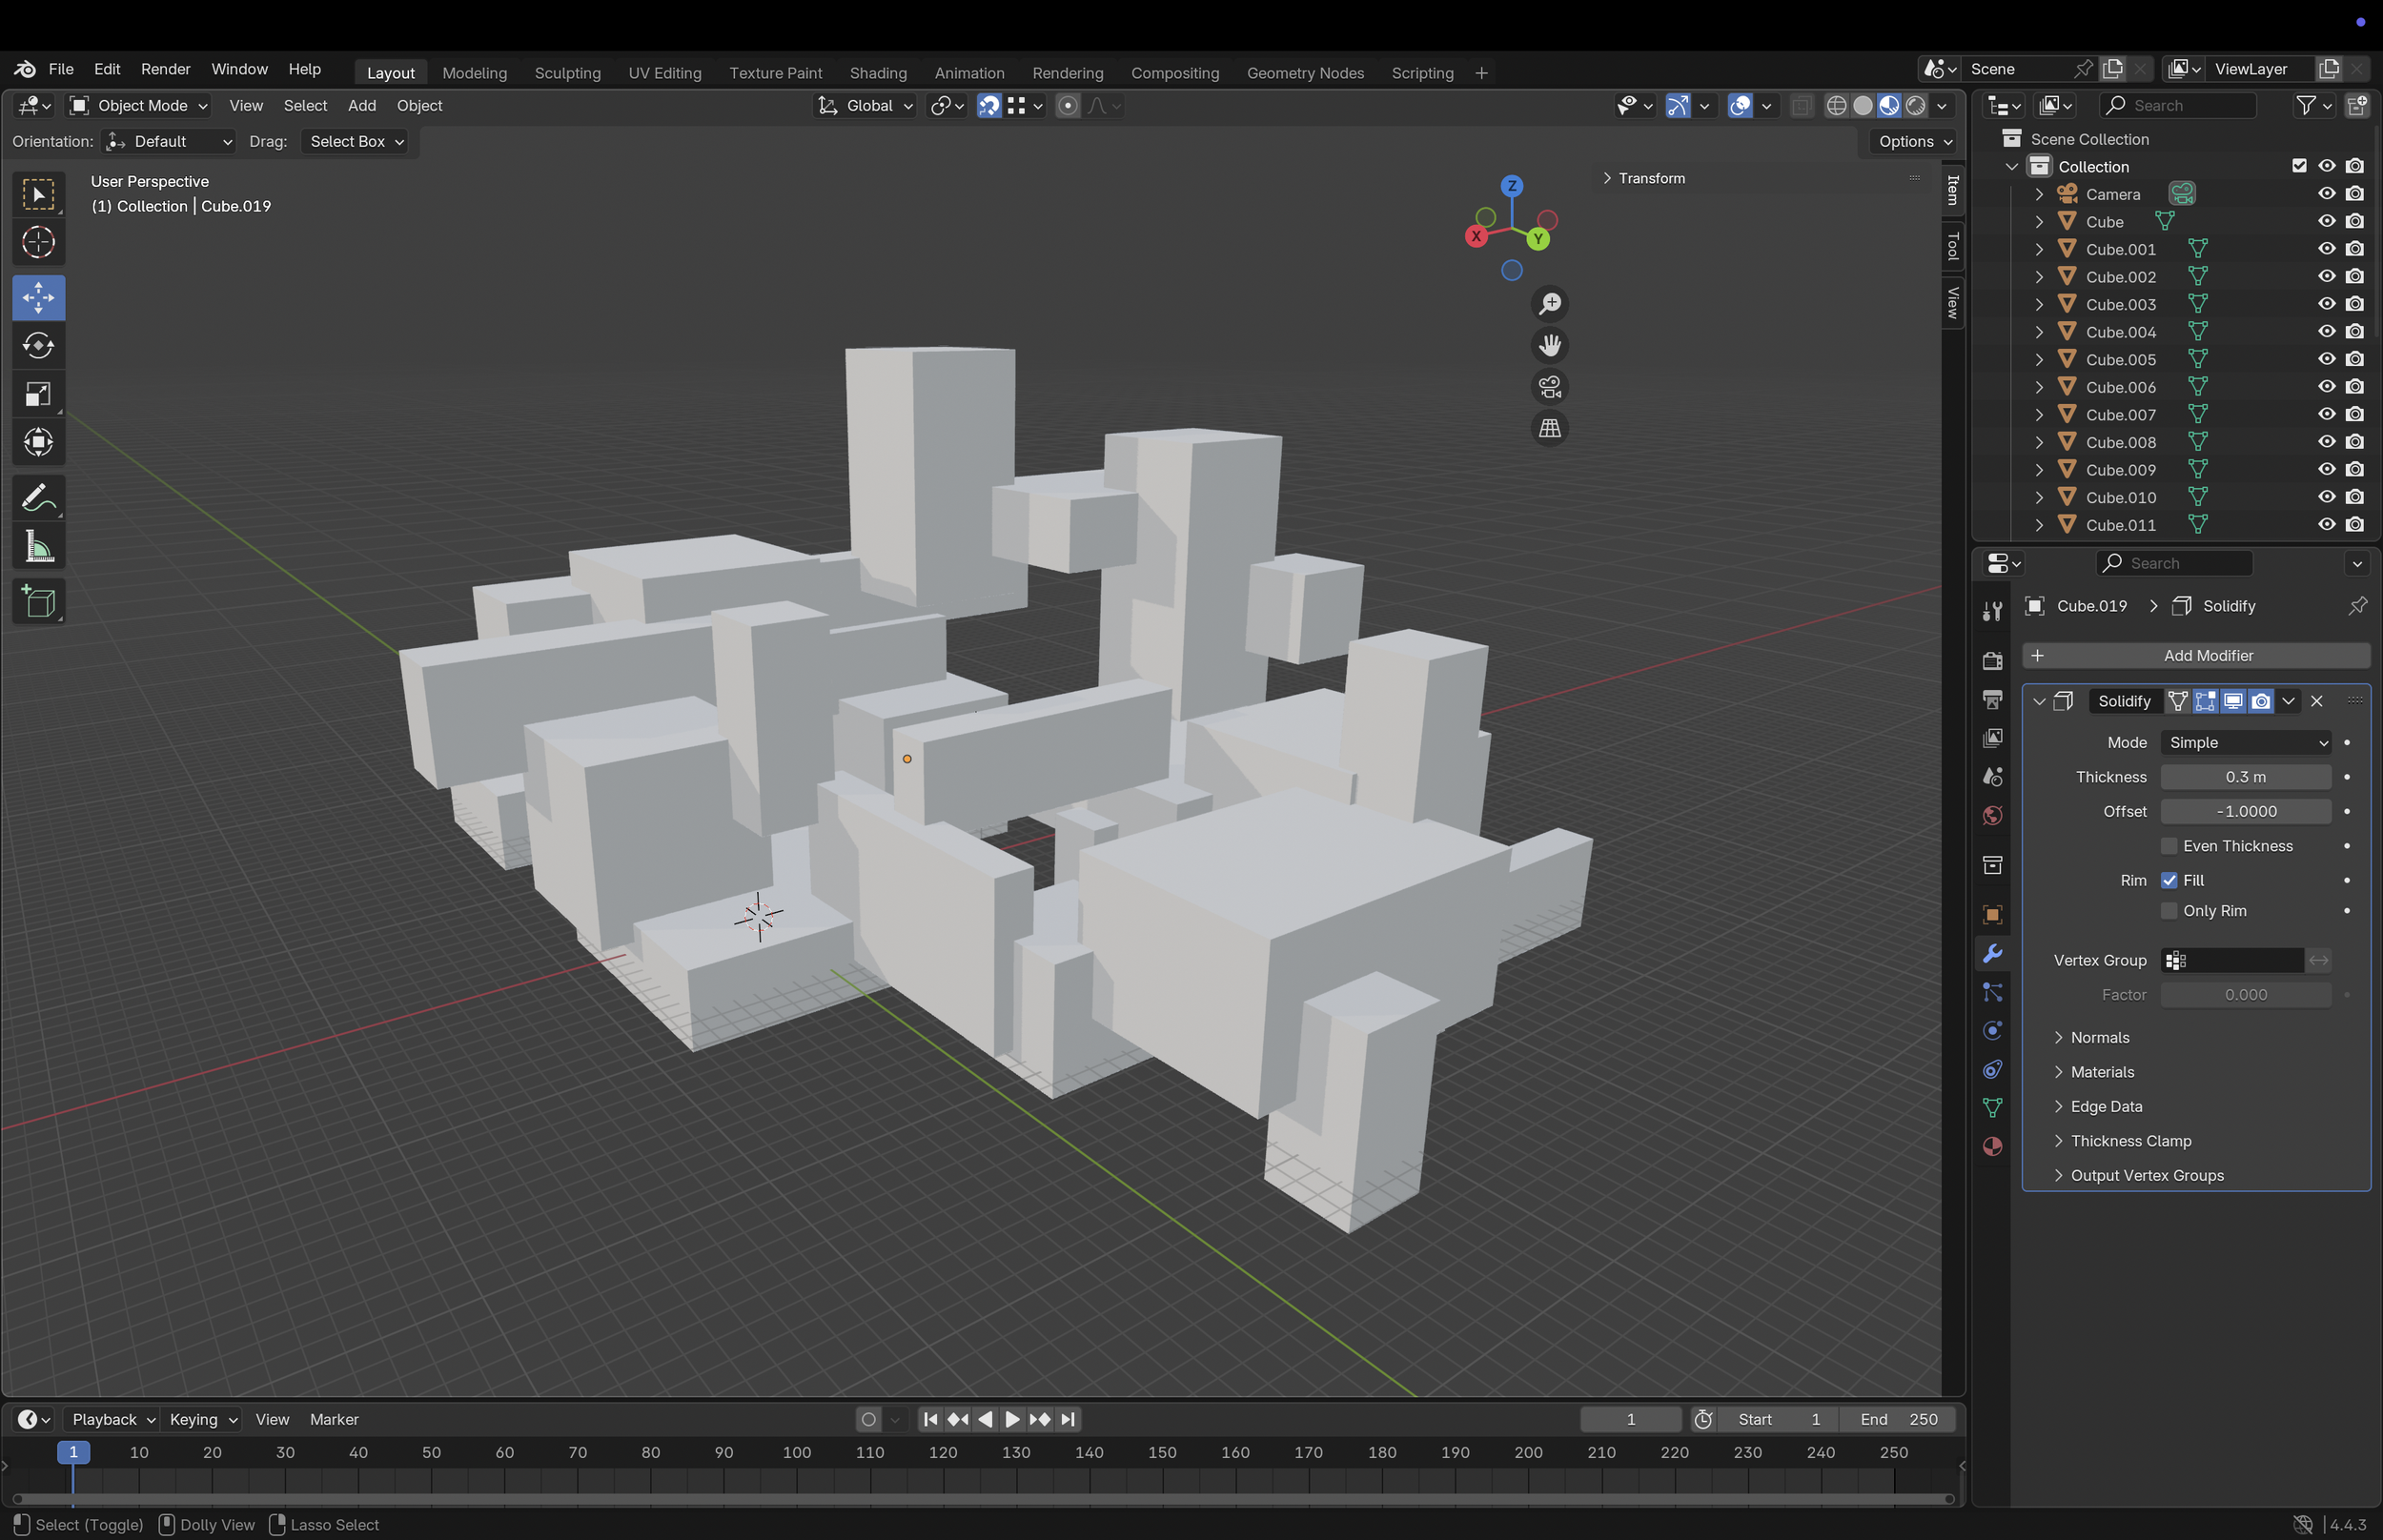The image size is (2383, 1540).
Task: Open the Solidify Mode dropdown
Action: click(x=2245, y=742)
